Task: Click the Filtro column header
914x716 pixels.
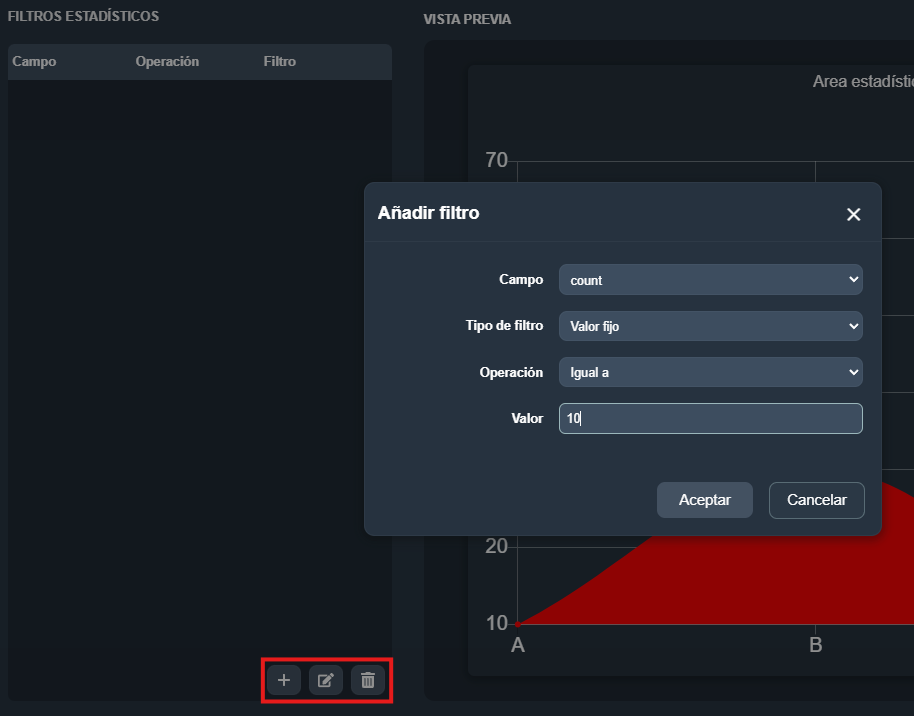Action: 280,62
